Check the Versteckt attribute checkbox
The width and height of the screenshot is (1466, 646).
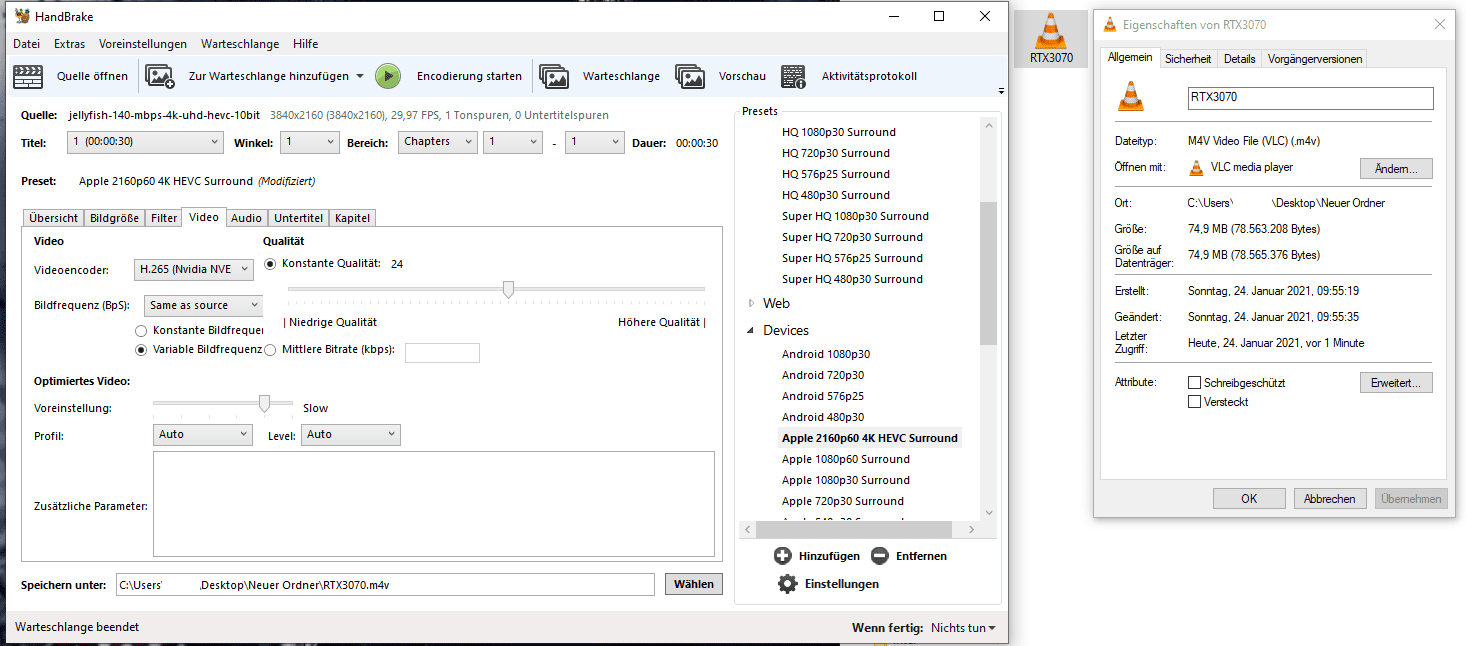click(1194, 402)
